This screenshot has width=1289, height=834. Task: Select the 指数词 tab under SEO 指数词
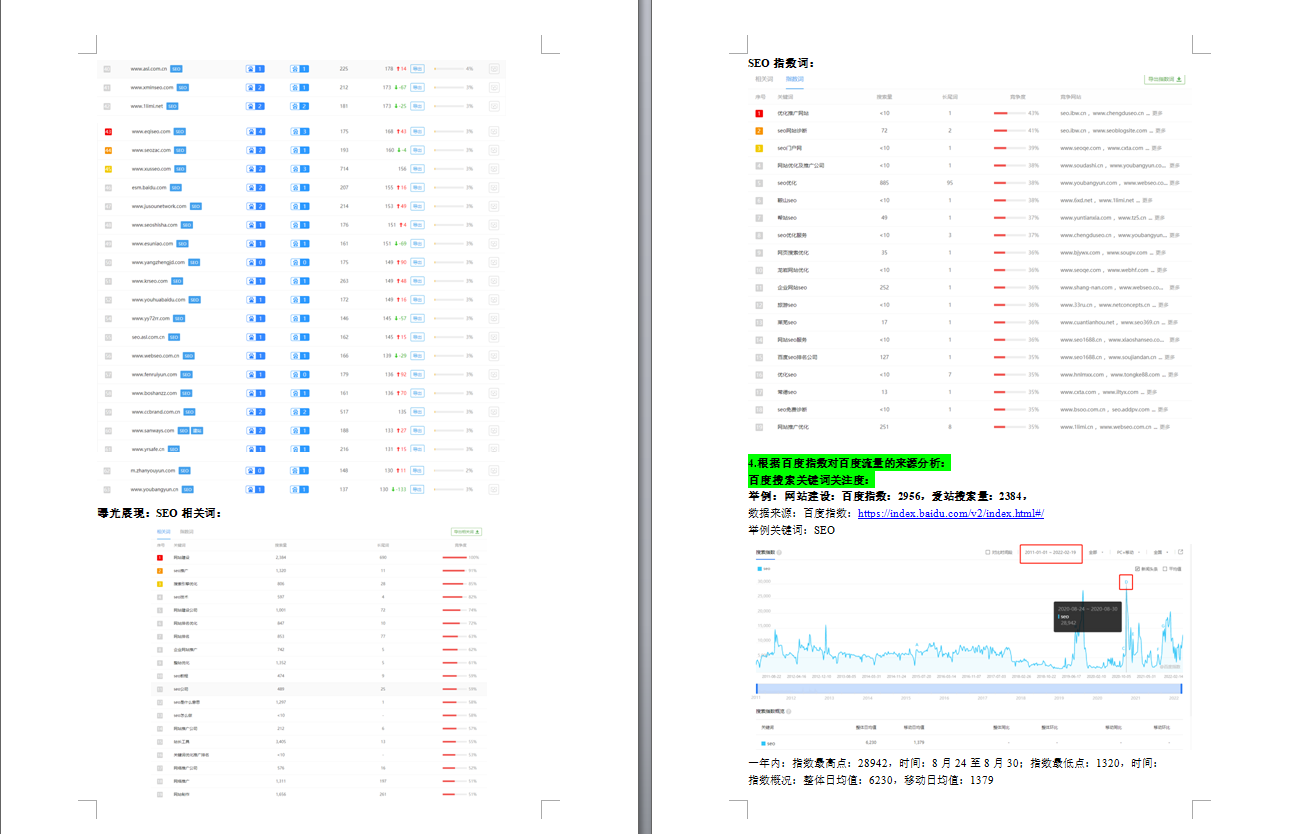pyautogui.click(x=794, y=78)
